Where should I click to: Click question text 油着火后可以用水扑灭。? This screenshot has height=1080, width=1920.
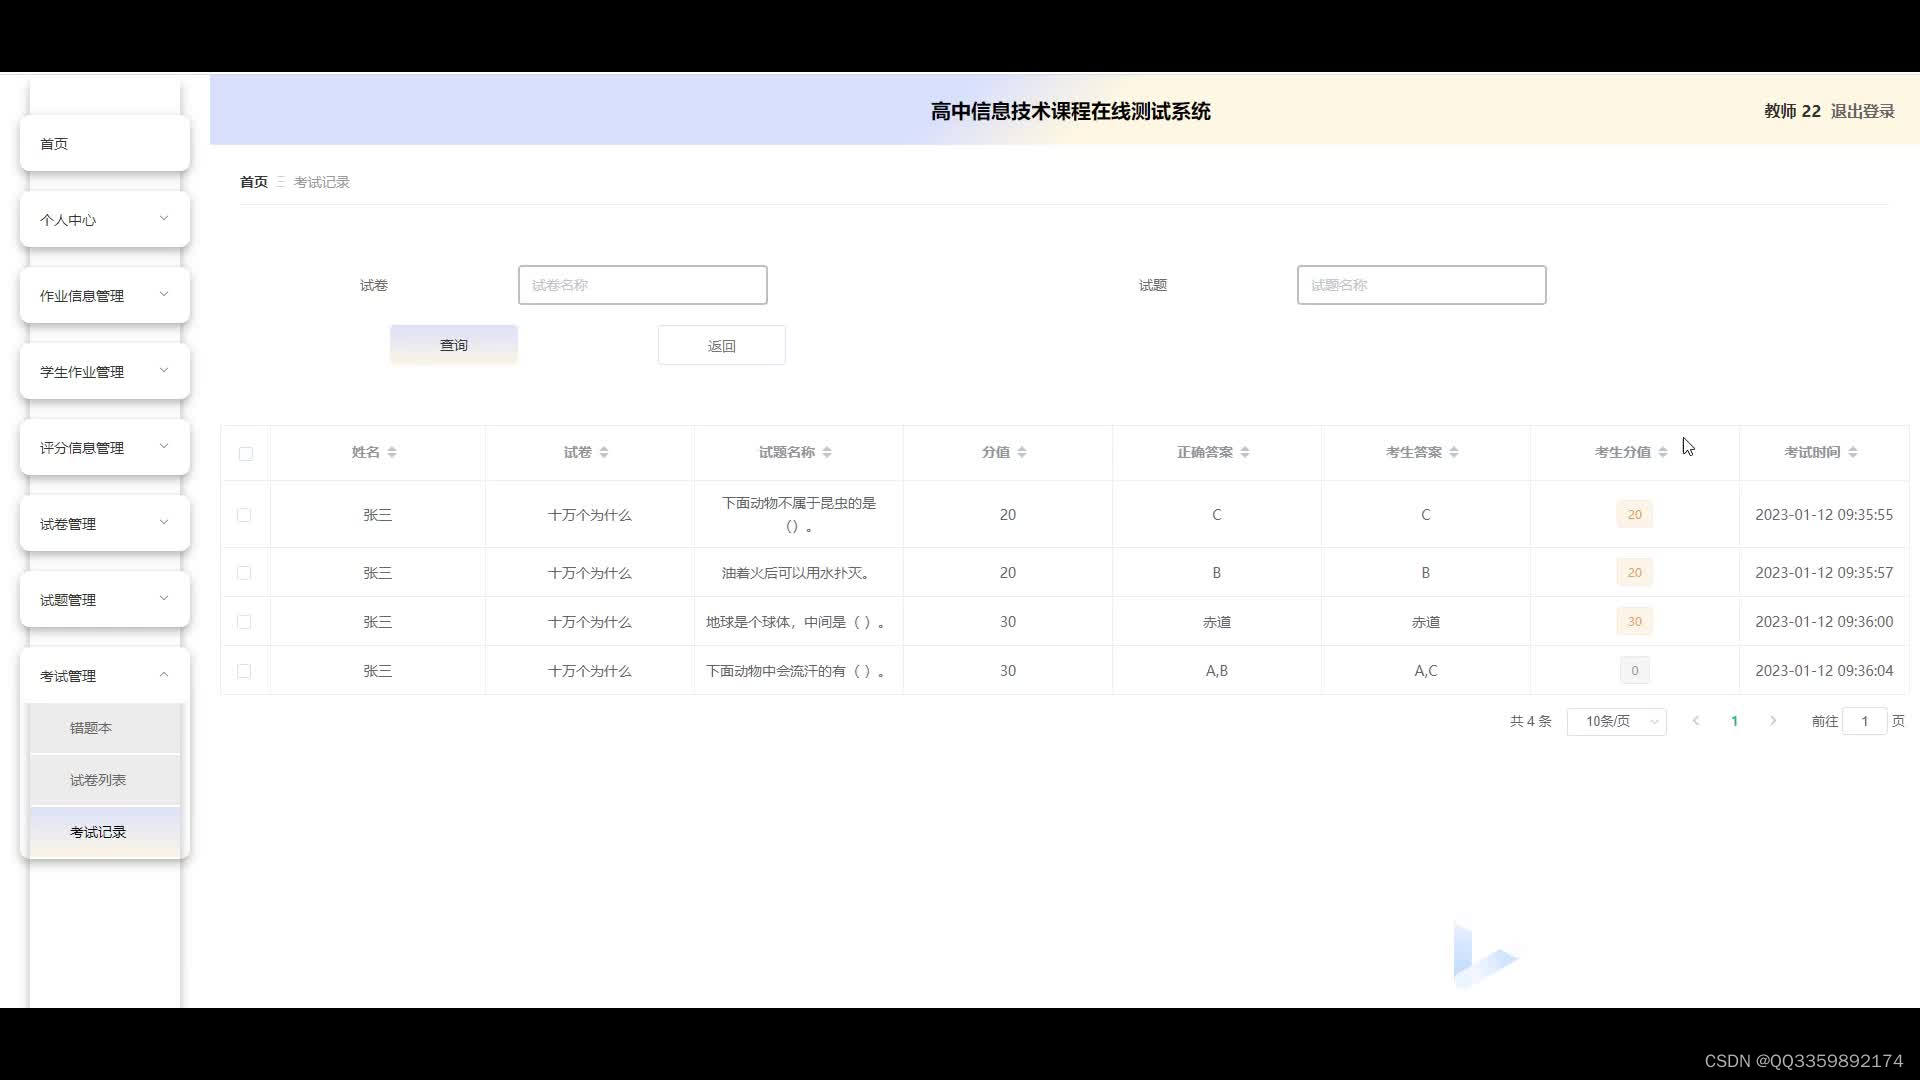tap(798, 573)
